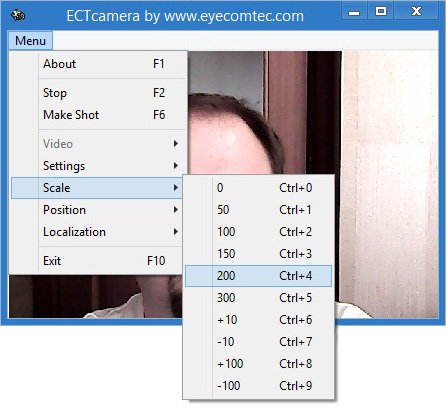
Task: Decrease scale by -10
Action: click(258, 342)
